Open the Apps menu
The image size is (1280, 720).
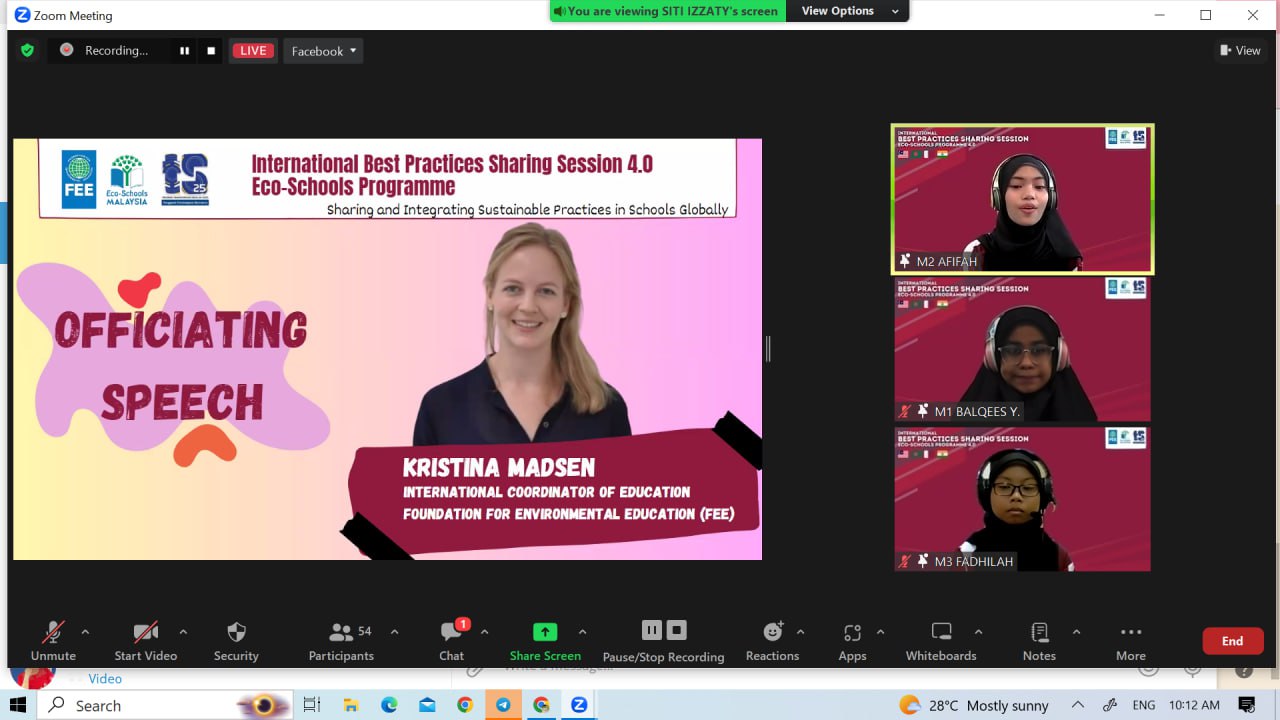tap(852, 641)
